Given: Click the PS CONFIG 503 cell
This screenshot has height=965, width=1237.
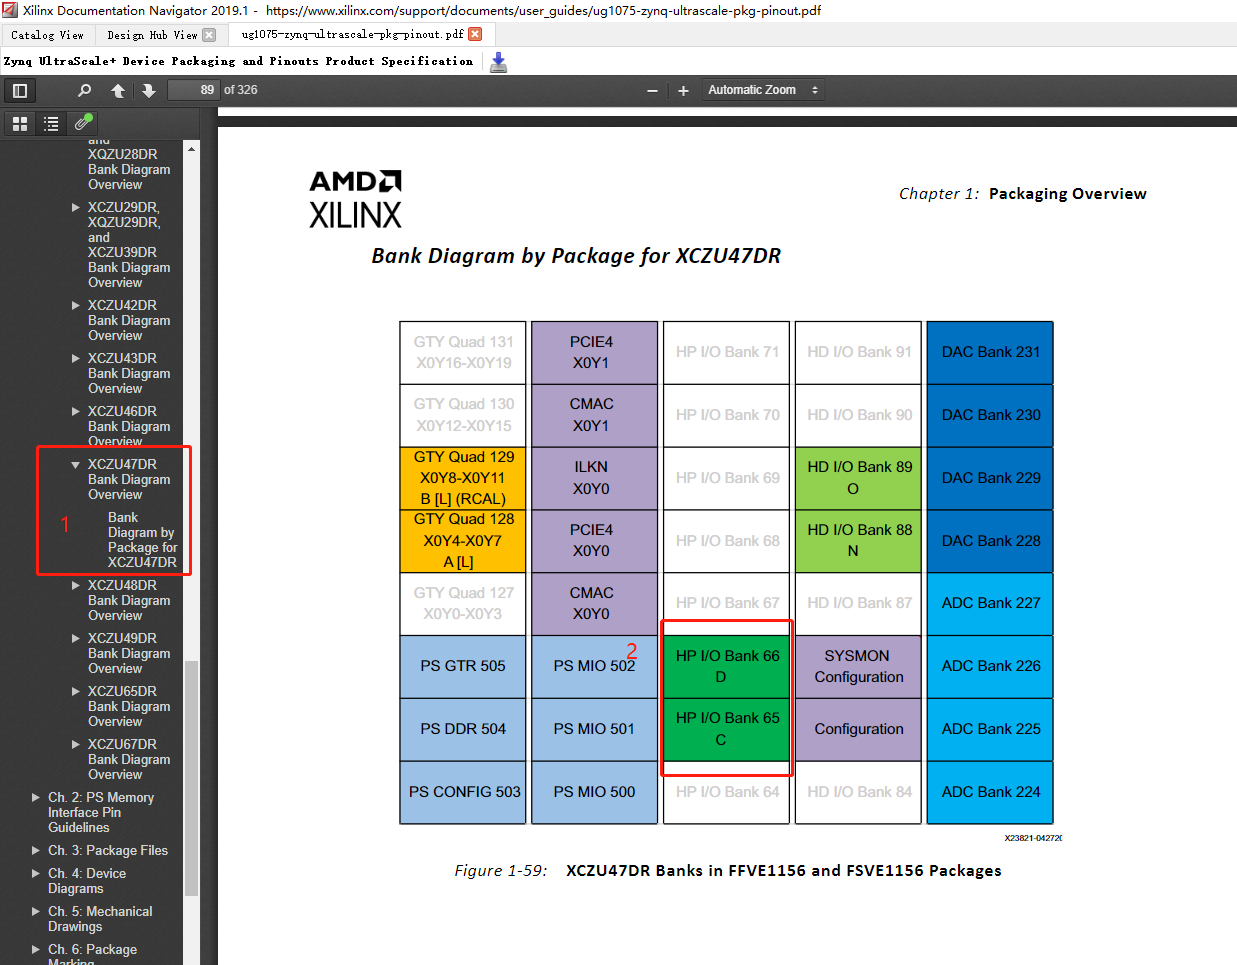Looking at the screenshot, I should point(463,792).
